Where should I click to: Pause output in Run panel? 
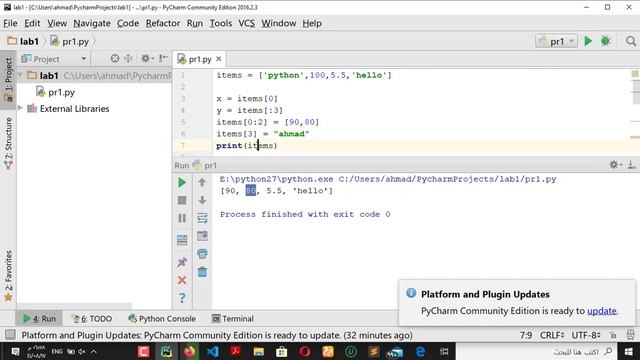click(x=182, y=218)
